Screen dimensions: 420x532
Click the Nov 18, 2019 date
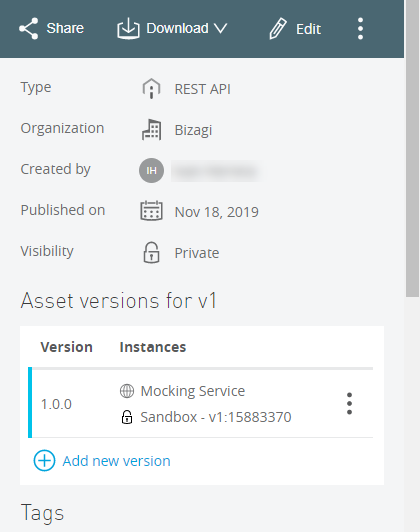pyautogui.click(x=216, y=212)
